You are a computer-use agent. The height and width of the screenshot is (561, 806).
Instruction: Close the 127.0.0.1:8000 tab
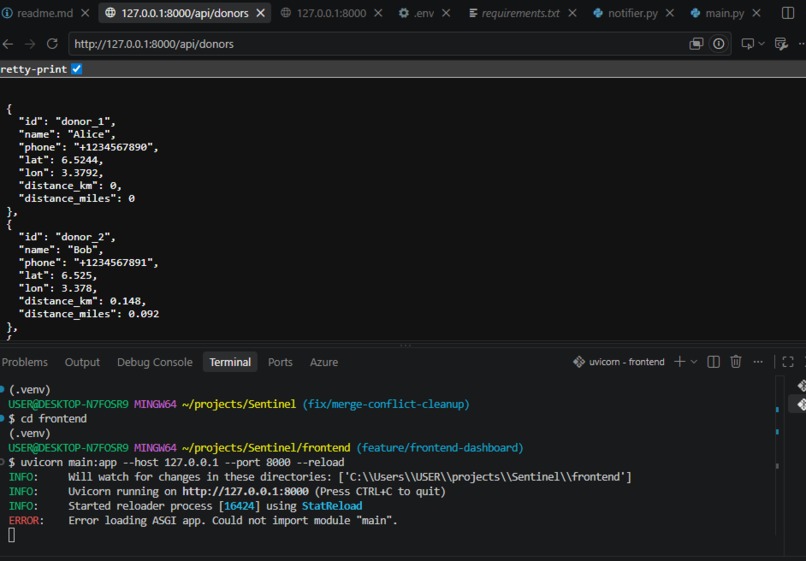(378, 13)
